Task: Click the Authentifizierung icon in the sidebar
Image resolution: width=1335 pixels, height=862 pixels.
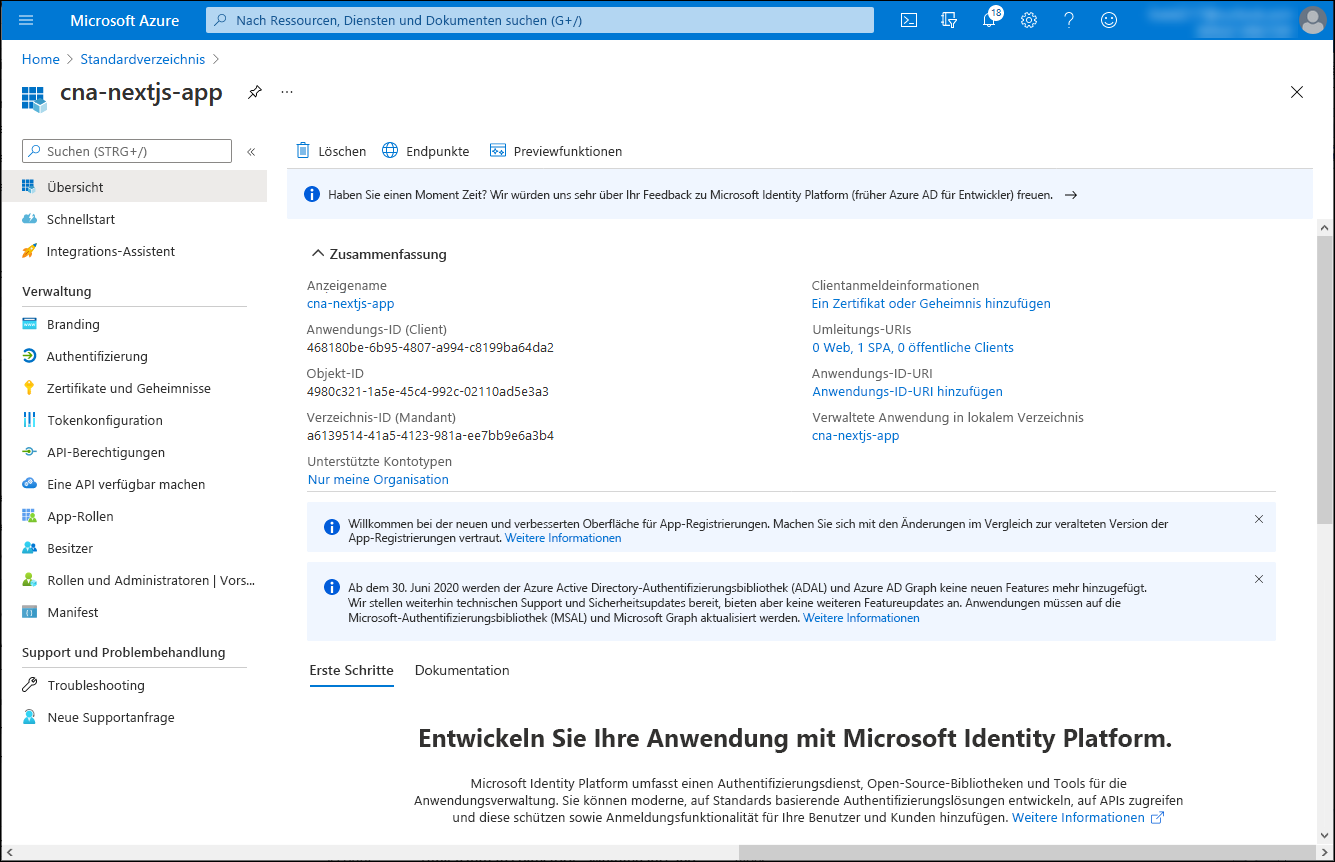Action: [x=29, y=356]
